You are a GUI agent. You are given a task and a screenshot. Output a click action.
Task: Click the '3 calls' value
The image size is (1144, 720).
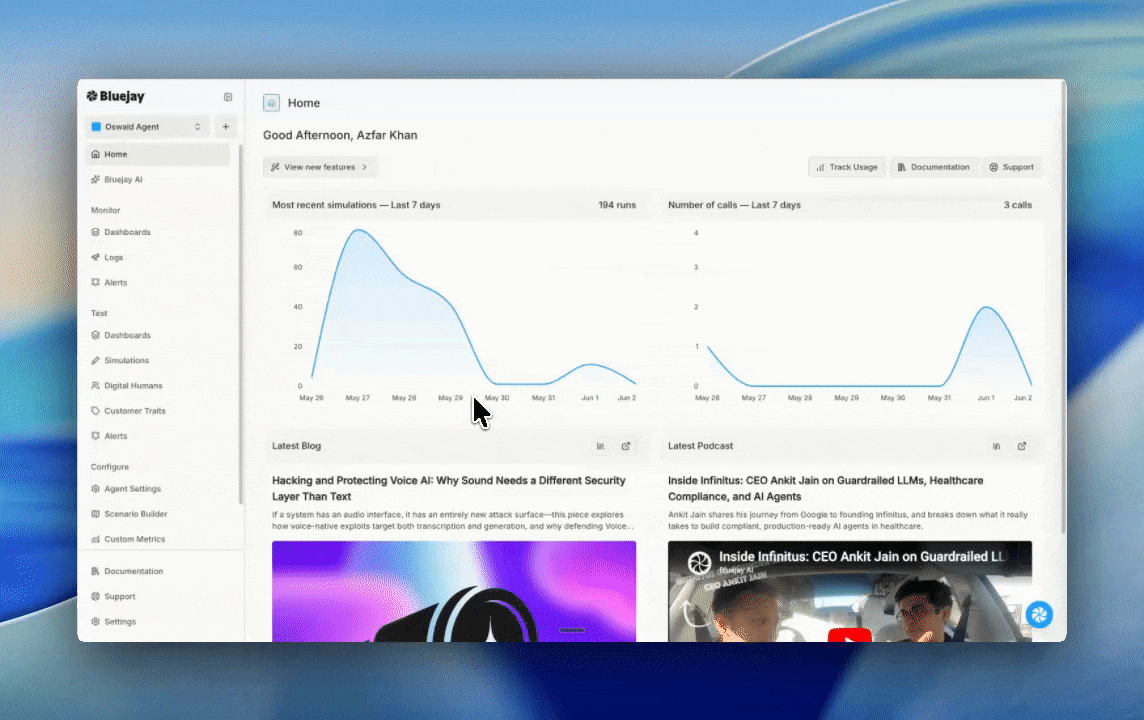pyautogui.click(x=1018, y=205)
